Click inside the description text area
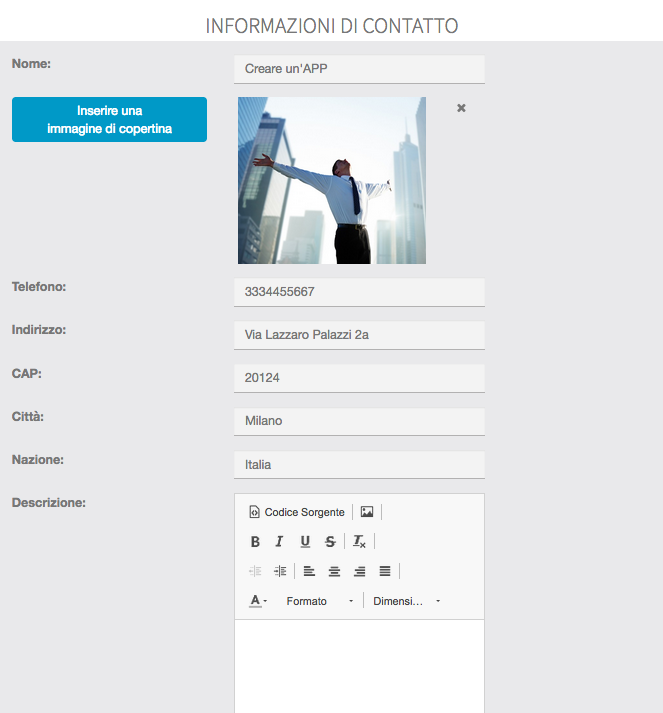The image size is (663, 713). click(359, 665)
